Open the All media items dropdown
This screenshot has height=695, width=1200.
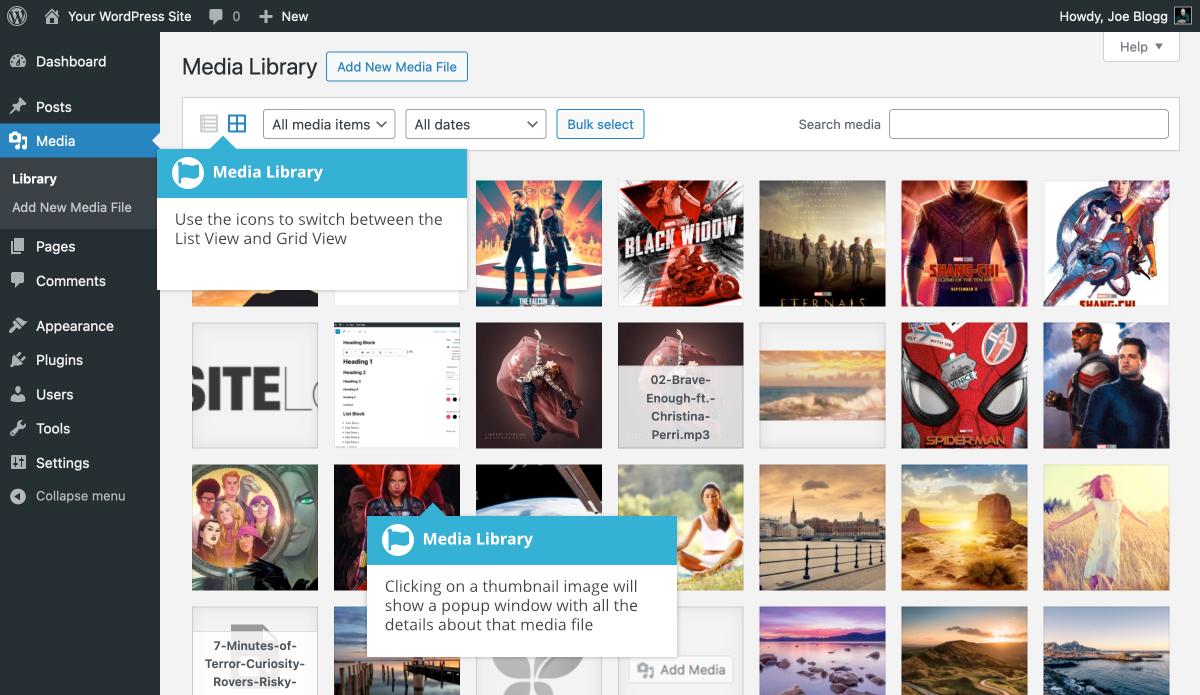click(x=329, y=124)
